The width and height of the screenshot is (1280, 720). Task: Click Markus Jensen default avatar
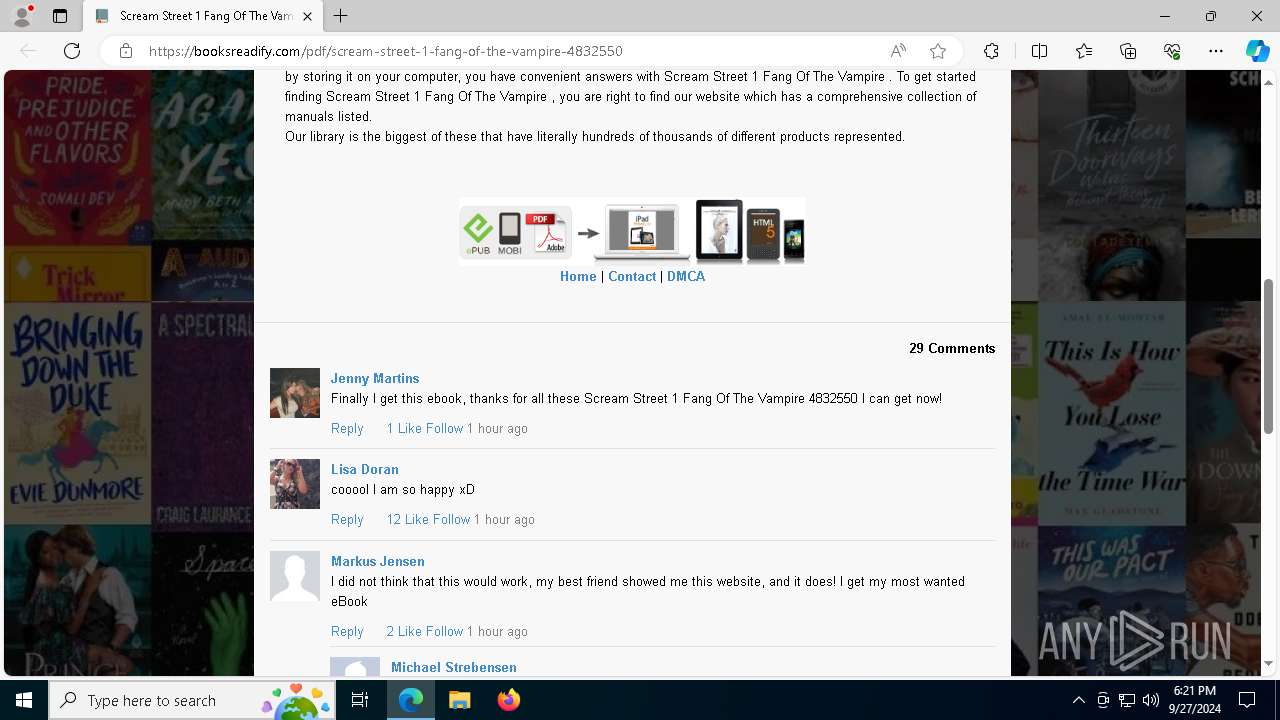pyautogui.click(x=295, y=576)
